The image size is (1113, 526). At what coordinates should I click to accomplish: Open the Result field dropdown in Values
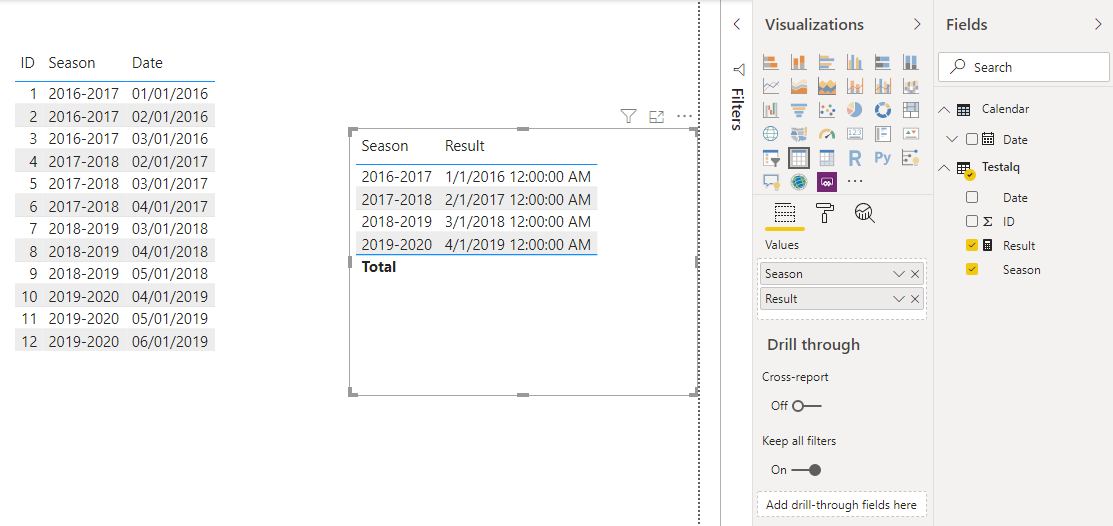899,299
